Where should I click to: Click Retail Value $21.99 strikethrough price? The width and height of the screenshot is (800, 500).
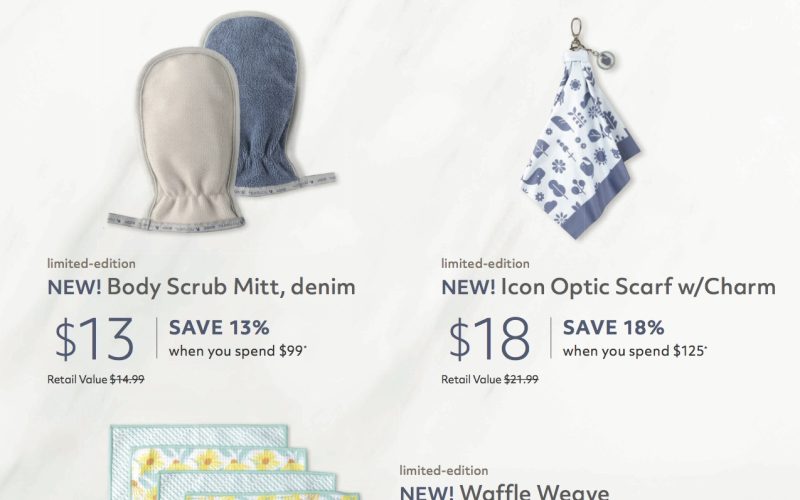pyautogui.click(x=490, y=379)
